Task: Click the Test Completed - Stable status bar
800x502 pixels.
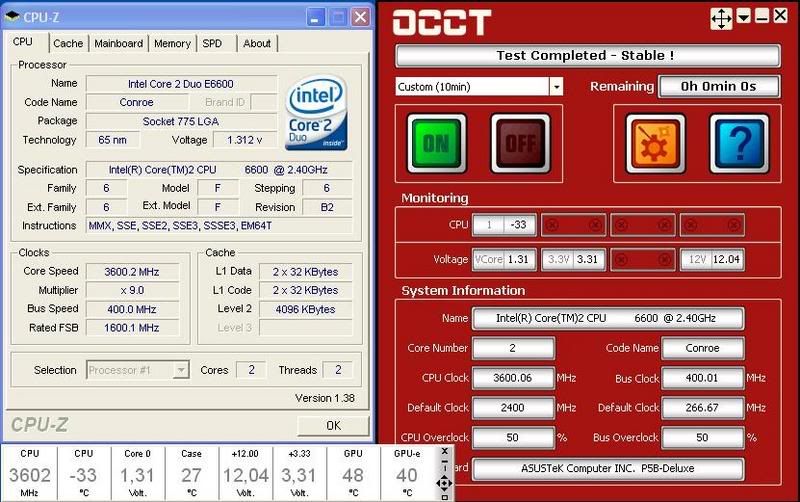Action: click(587, 55)
